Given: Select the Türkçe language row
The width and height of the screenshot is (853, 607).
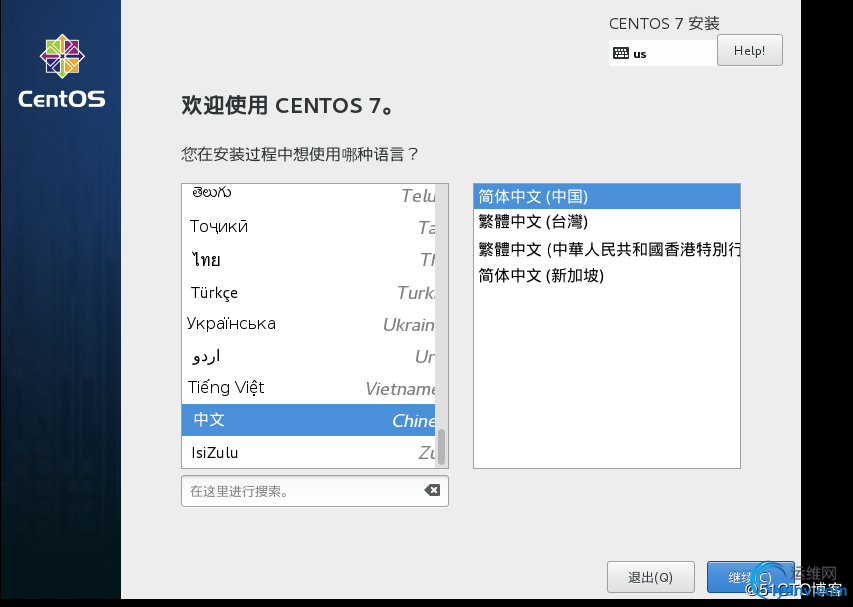Looking at the screenshot, I should point(308,292).
